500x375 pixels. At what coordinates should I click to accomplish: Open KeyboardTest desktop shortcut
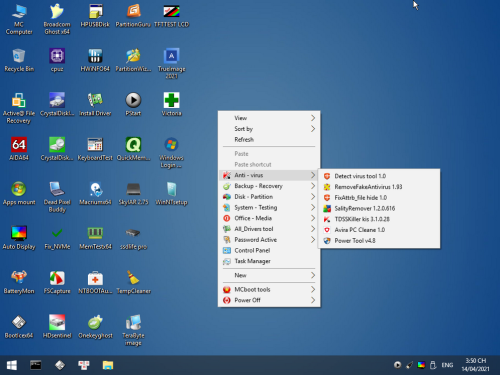point(95,149)
